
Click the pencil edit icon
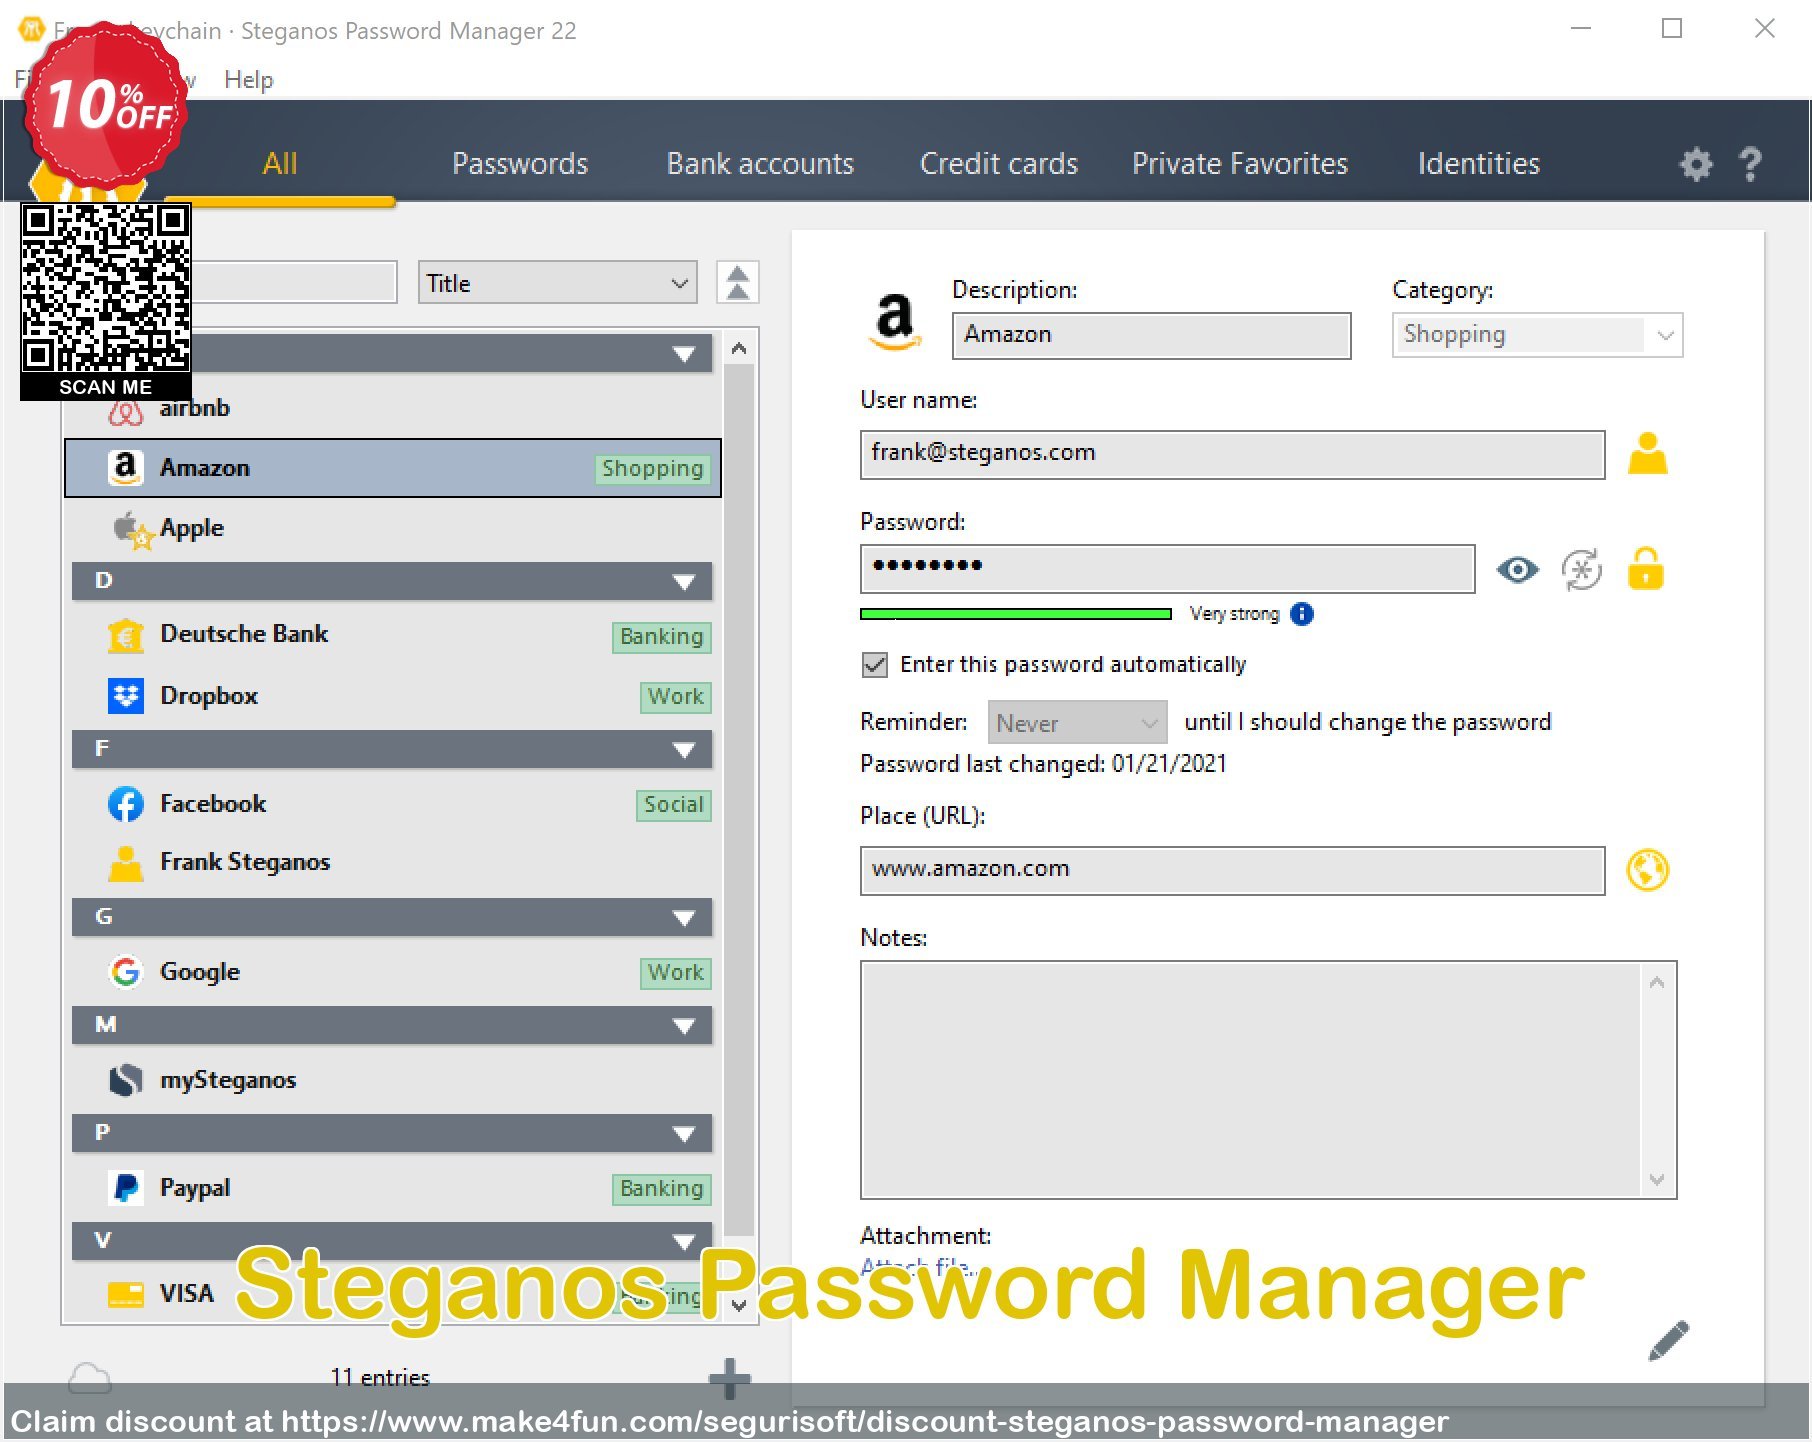(1668, 1341)
